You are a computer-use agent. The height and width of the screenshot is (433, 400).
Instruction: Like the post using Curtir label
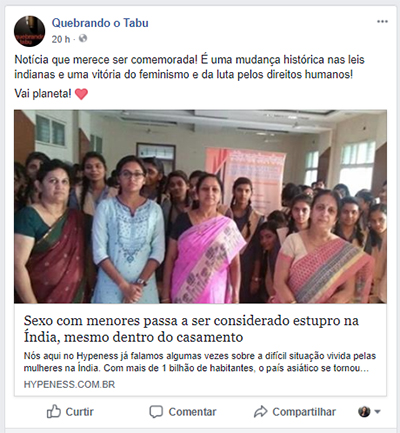tap(79, 412)
